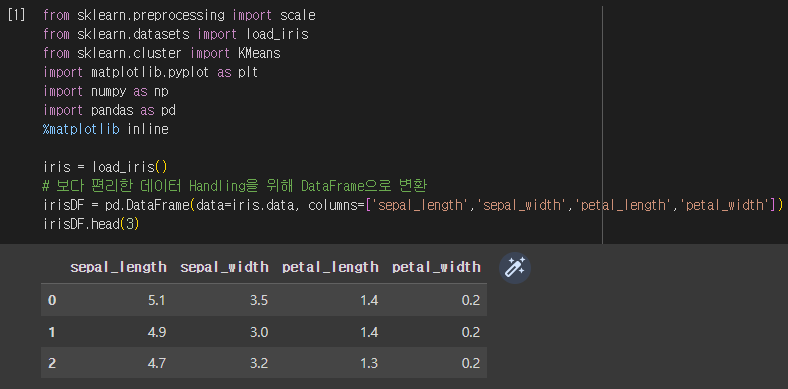The height and width of the screenshot is (389, 788).
Task: Select the sepal_width column header
Action: click(x=224, y=267)
